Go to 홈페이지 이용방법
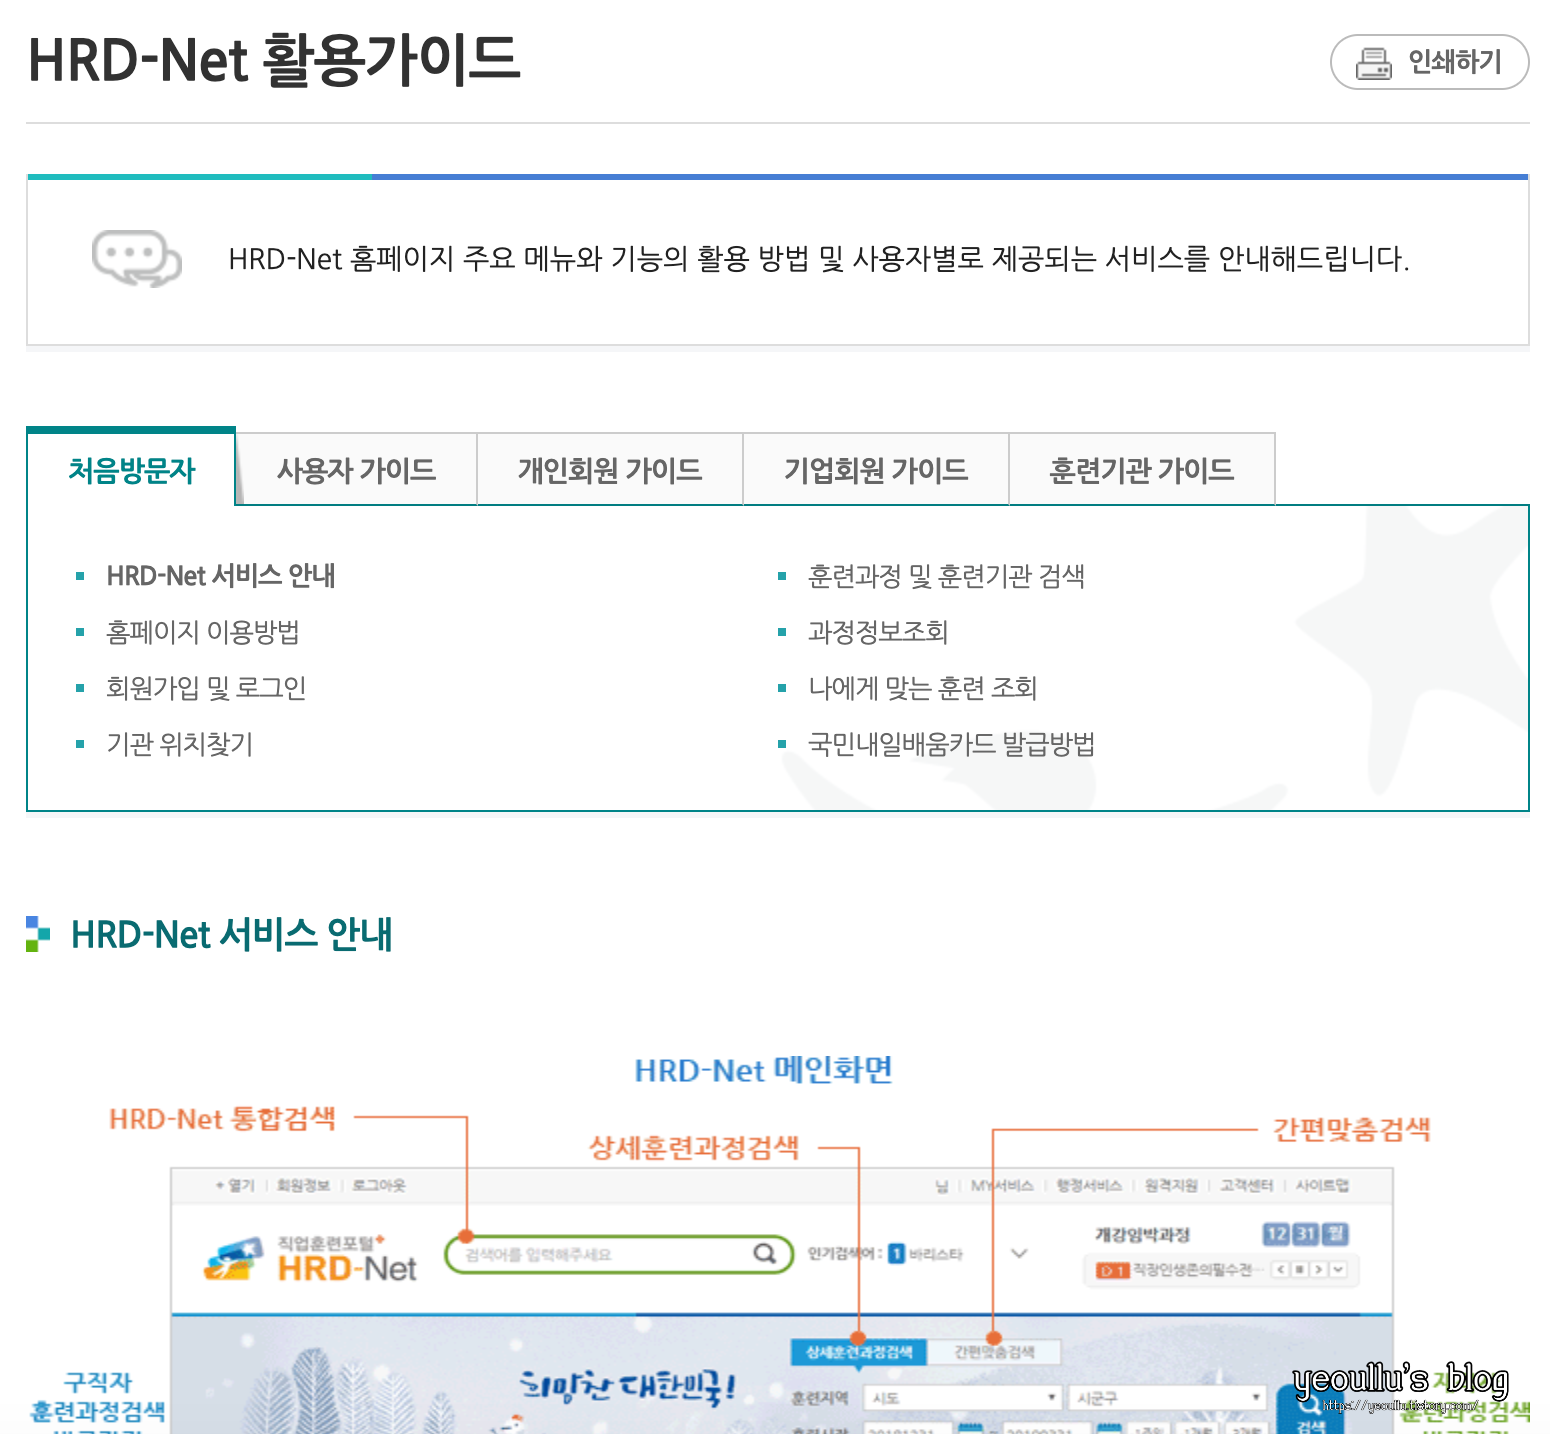1550x1434 pixels. point(203,632)
